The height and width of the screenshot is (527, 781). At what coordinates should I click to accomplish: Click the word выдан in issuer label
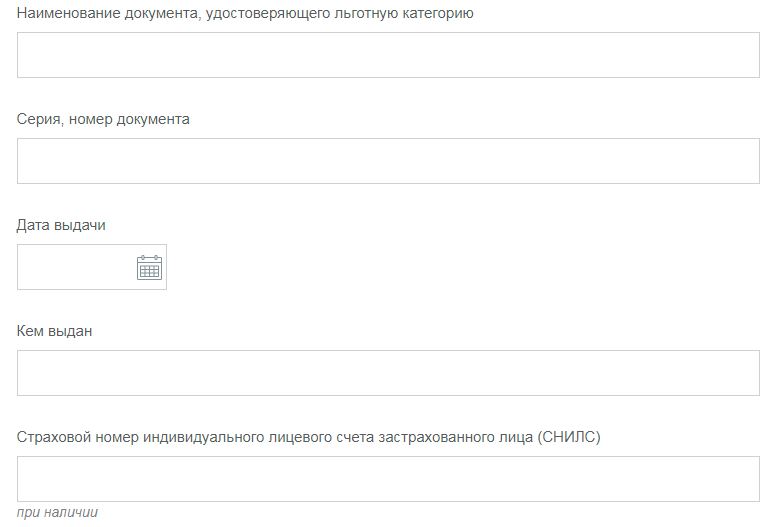[x=70, y=331]
